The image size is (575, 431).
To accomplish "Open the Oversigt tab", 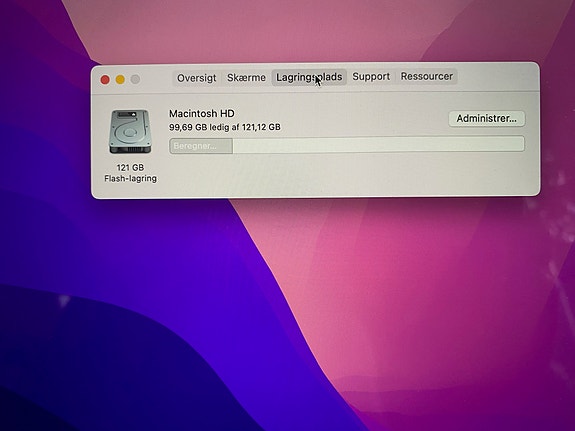I will [197, 78].
